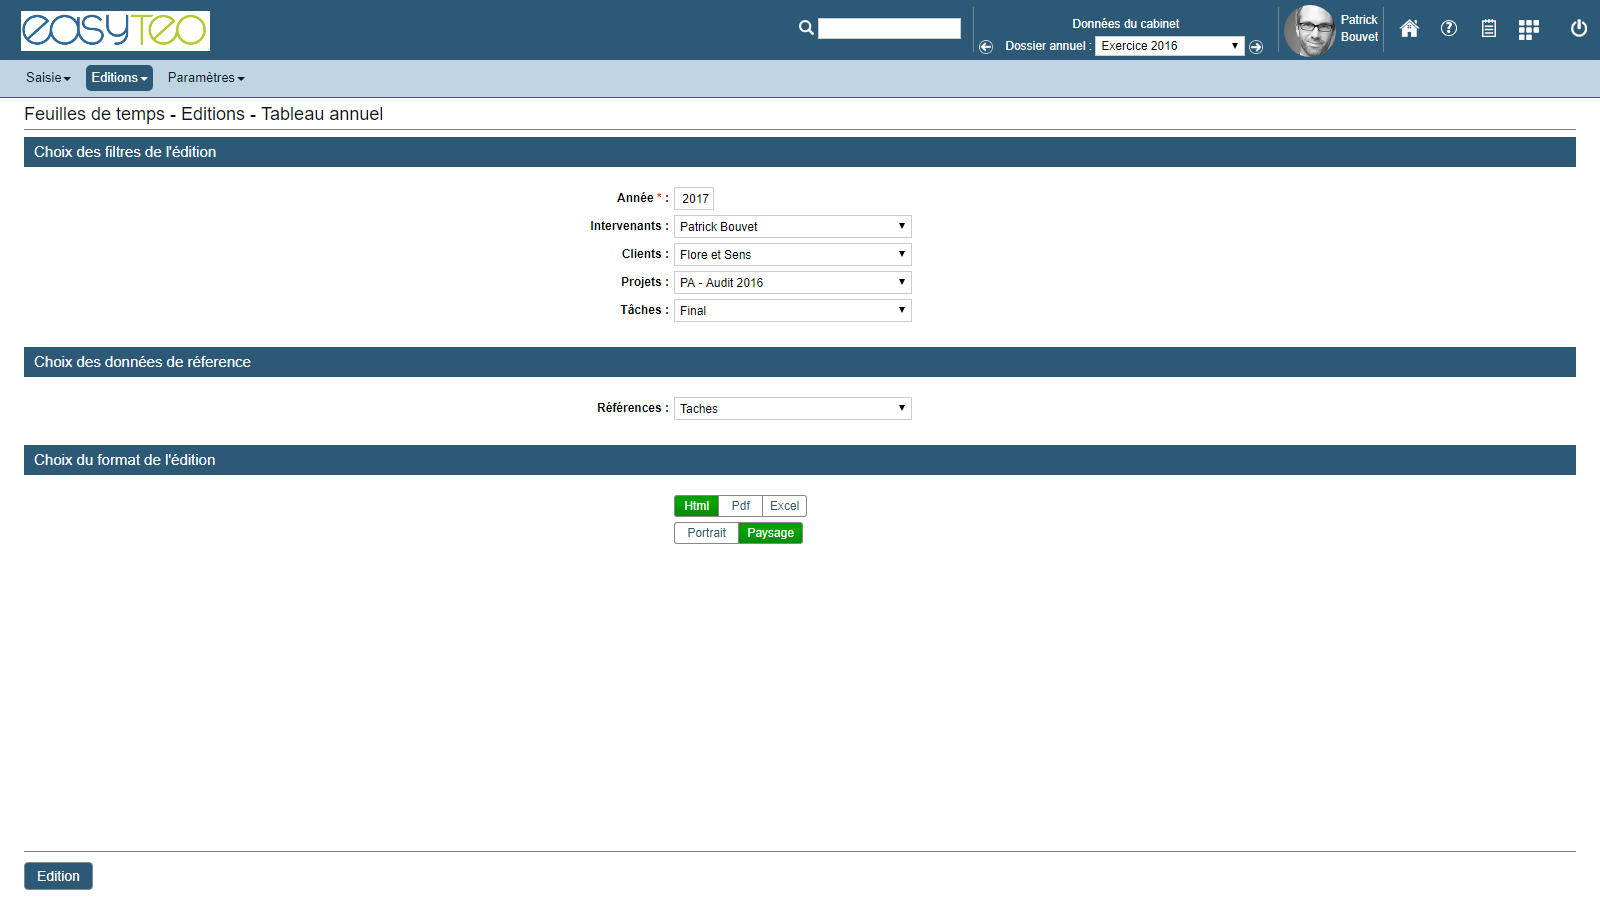Open the Paramètres menu
This screenshot has height=900, width=1600.
coord(206,78)
